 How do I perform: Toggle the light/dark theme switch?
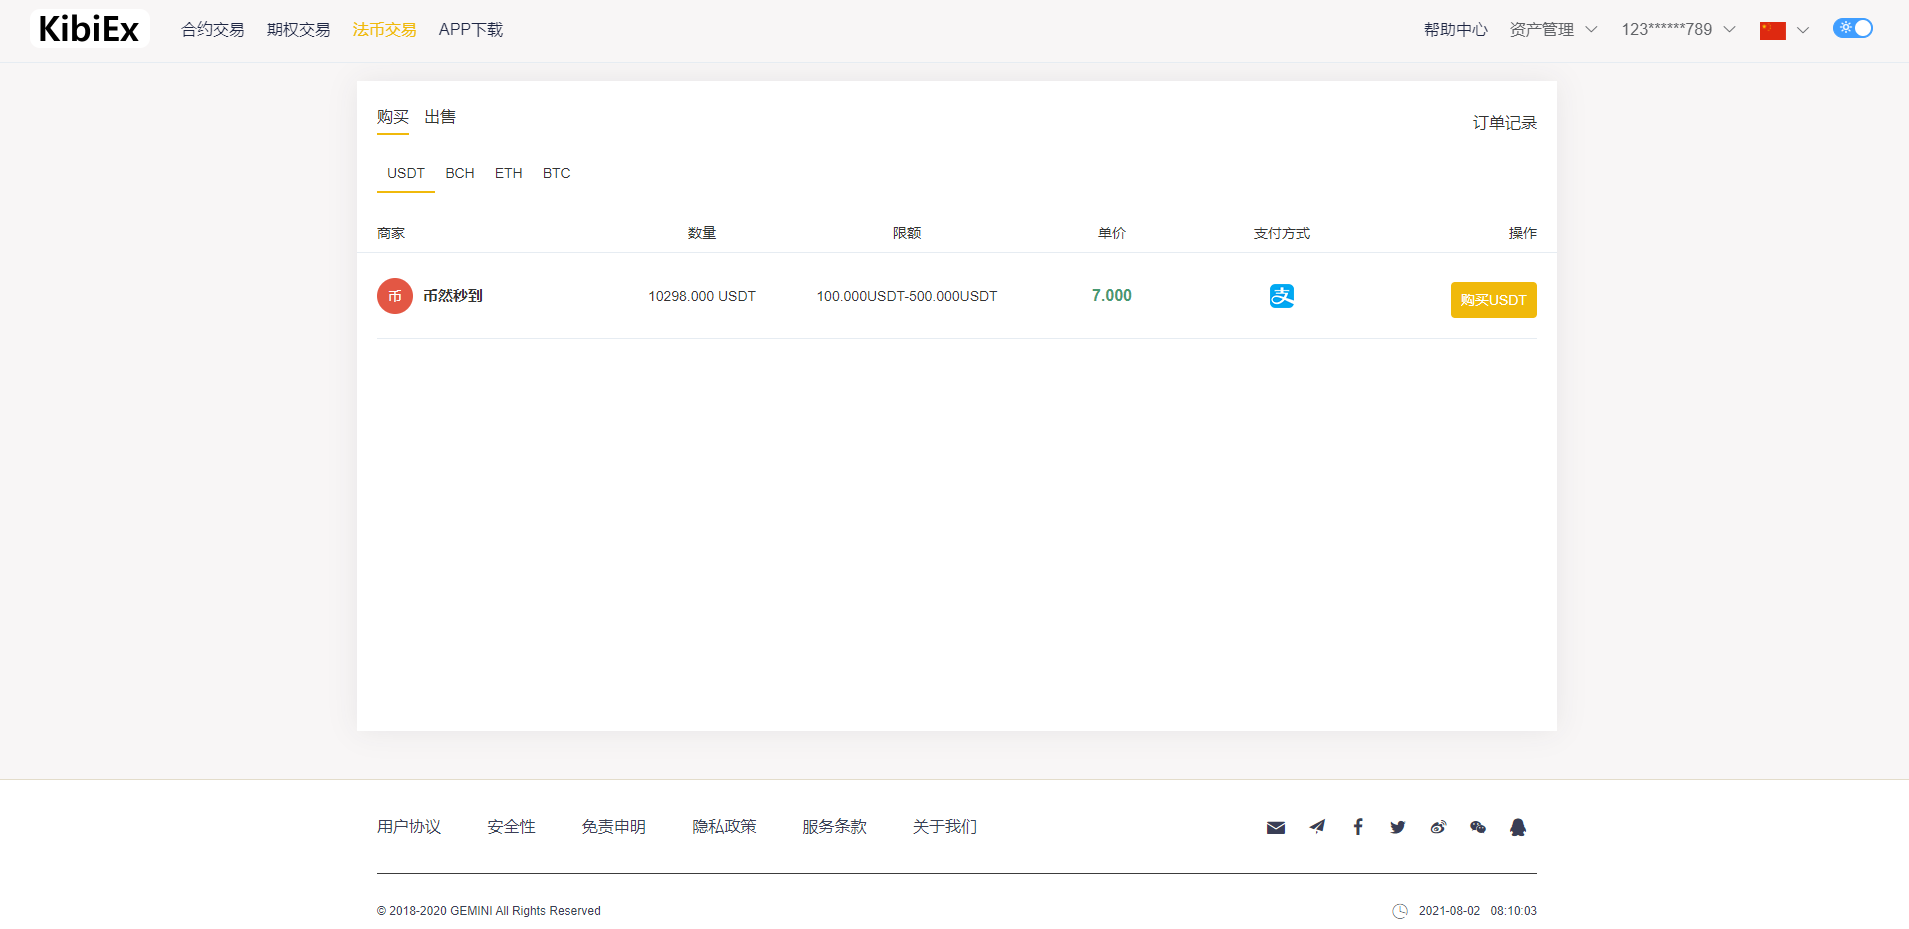1852,28
